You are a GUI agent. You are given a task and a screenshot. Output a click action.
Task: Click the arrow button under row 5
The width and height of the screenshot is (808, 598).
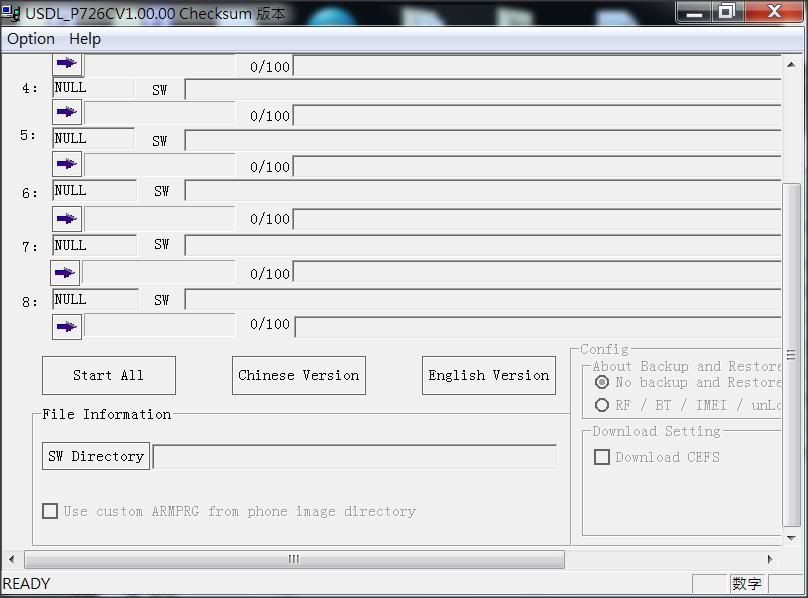(67, 164)
